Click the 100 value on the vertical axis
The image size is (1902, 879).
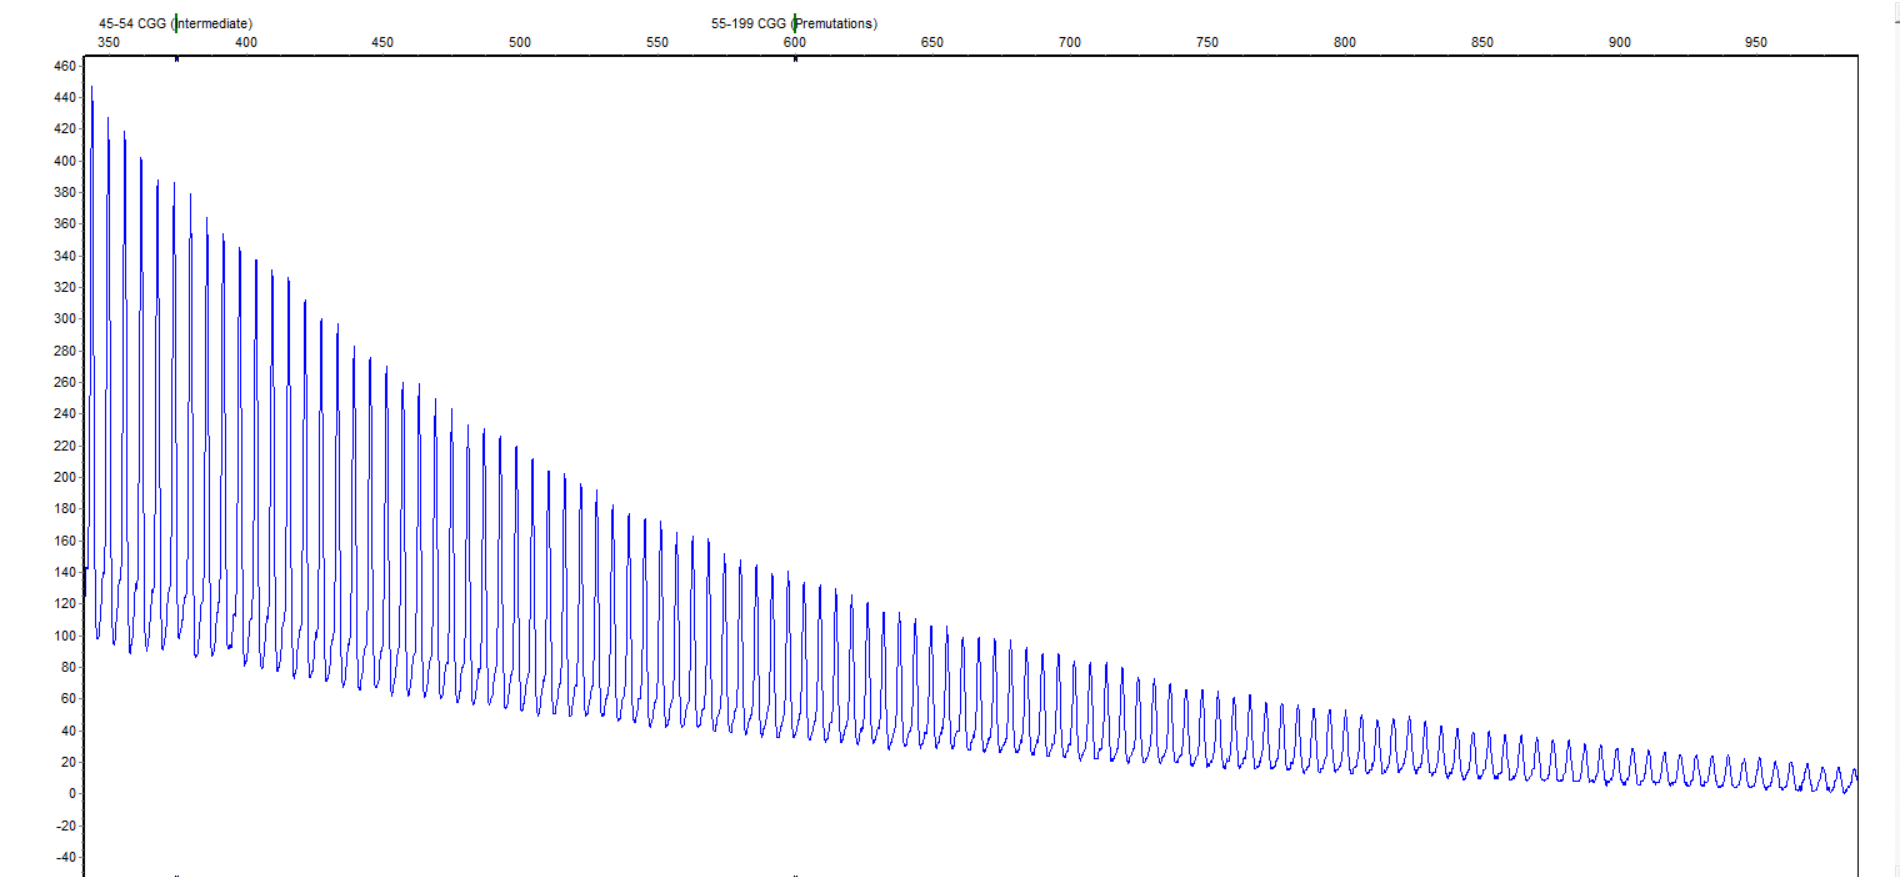[x=65, y=636]
